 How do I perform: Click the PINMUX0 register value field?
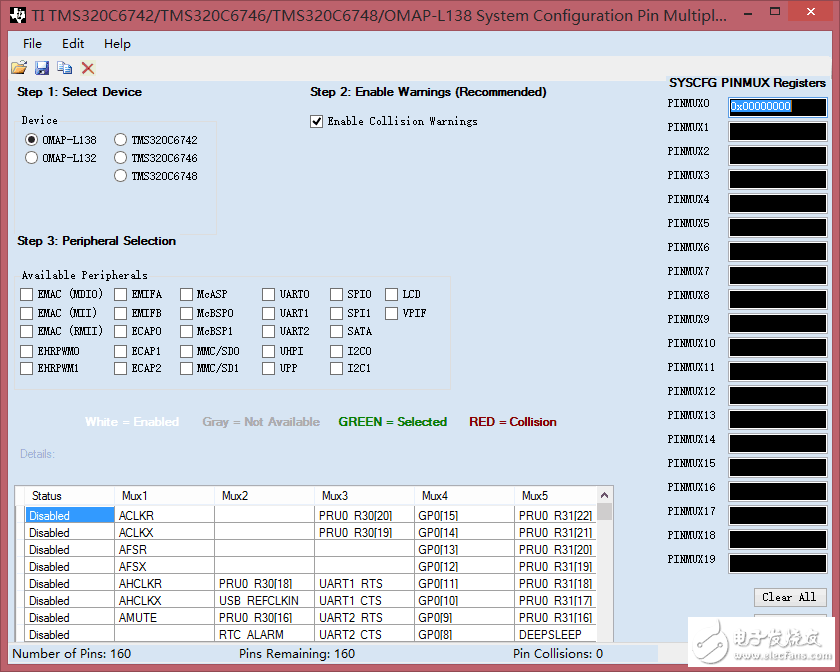coord(777,107)
